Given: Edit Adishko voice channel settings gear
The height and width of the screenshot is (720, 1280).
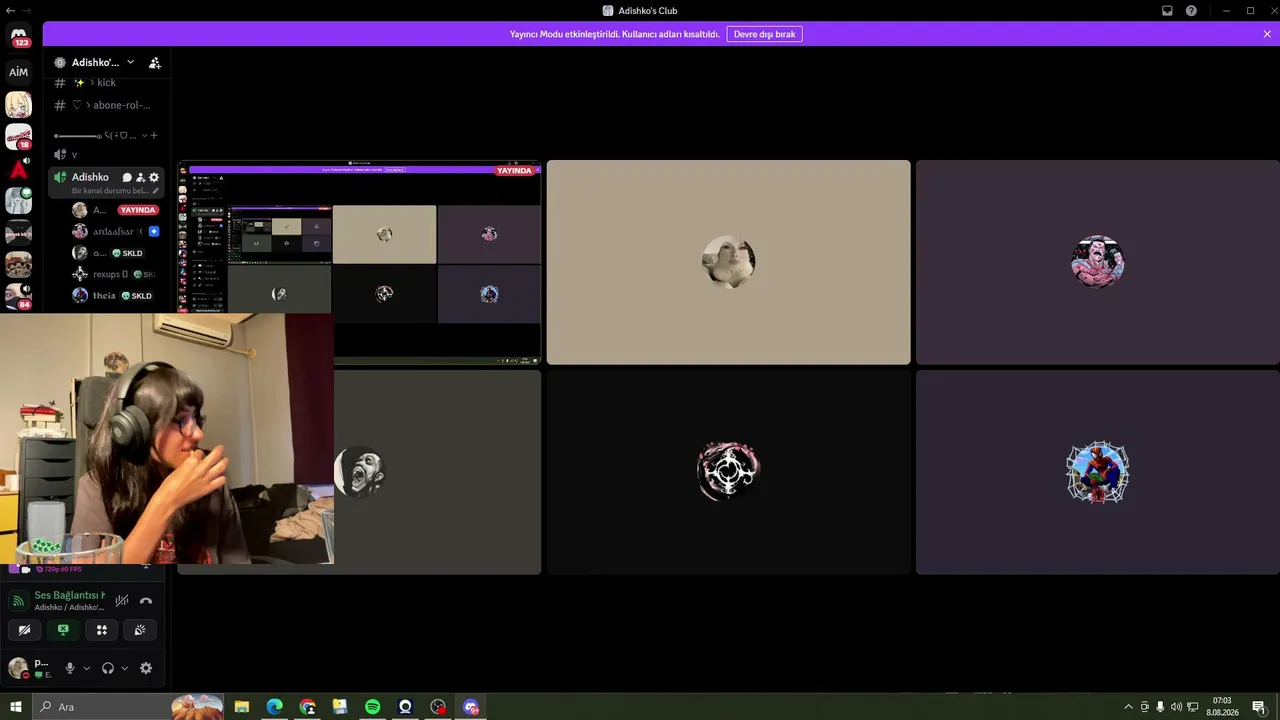Looking at the screenshot, I should pos(154,177).
